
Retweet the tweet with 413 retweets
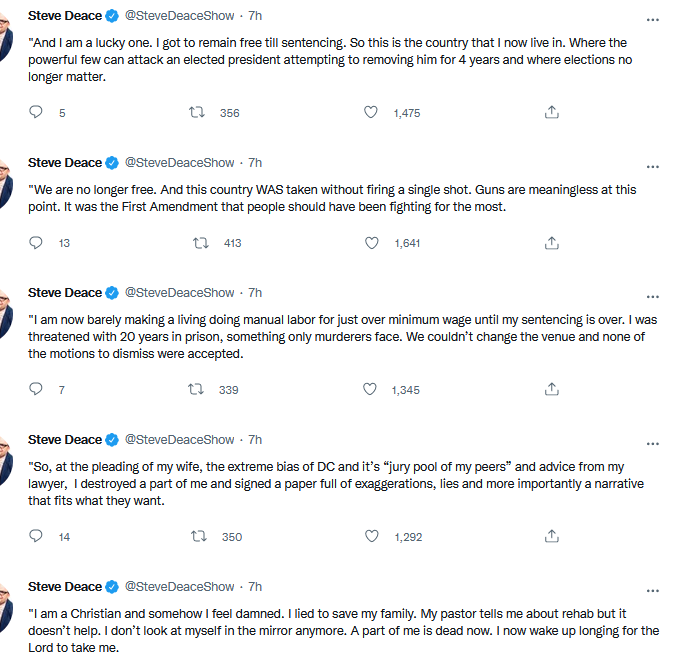coord(200,243)
